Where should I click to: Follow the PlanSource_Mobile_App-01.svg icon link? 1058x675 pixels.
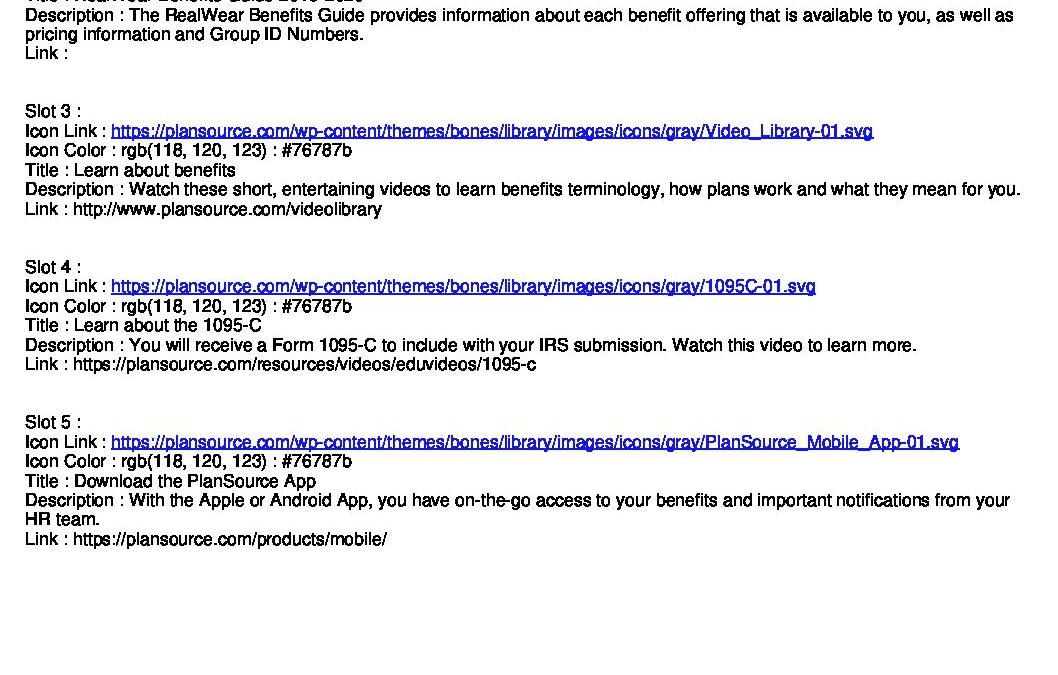coord(534,442)
